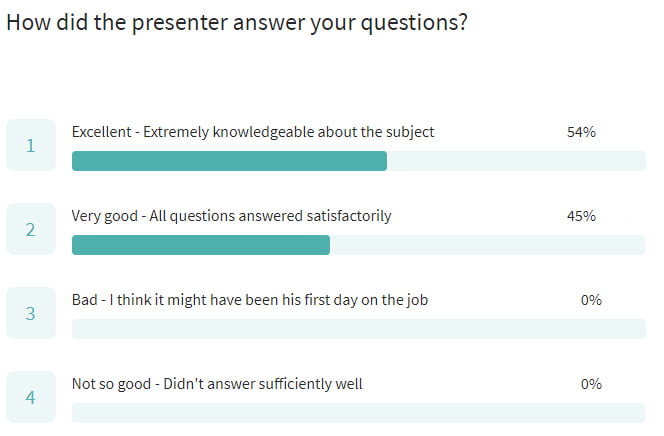The width and height of the screenshot is (664, 436).
Task: Click the 0% label for Not so good
Action: pos(591,384)
